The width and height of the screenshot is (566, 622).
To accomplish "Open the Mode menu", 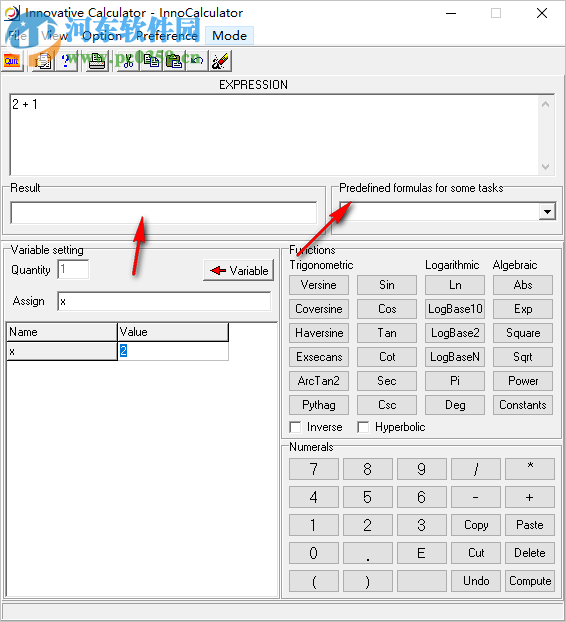I will click(x=229, y=36).
